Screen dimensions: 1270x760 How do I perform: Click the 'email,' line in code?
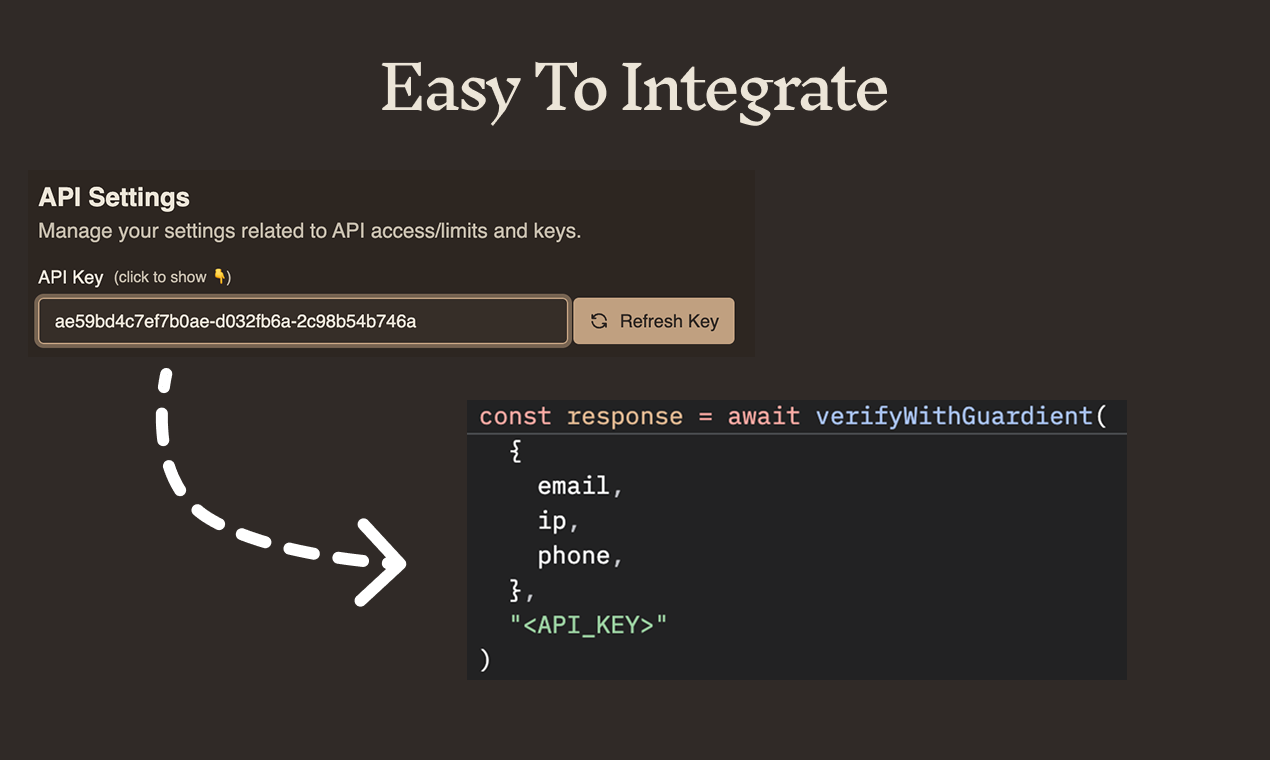tap(581, 486)
